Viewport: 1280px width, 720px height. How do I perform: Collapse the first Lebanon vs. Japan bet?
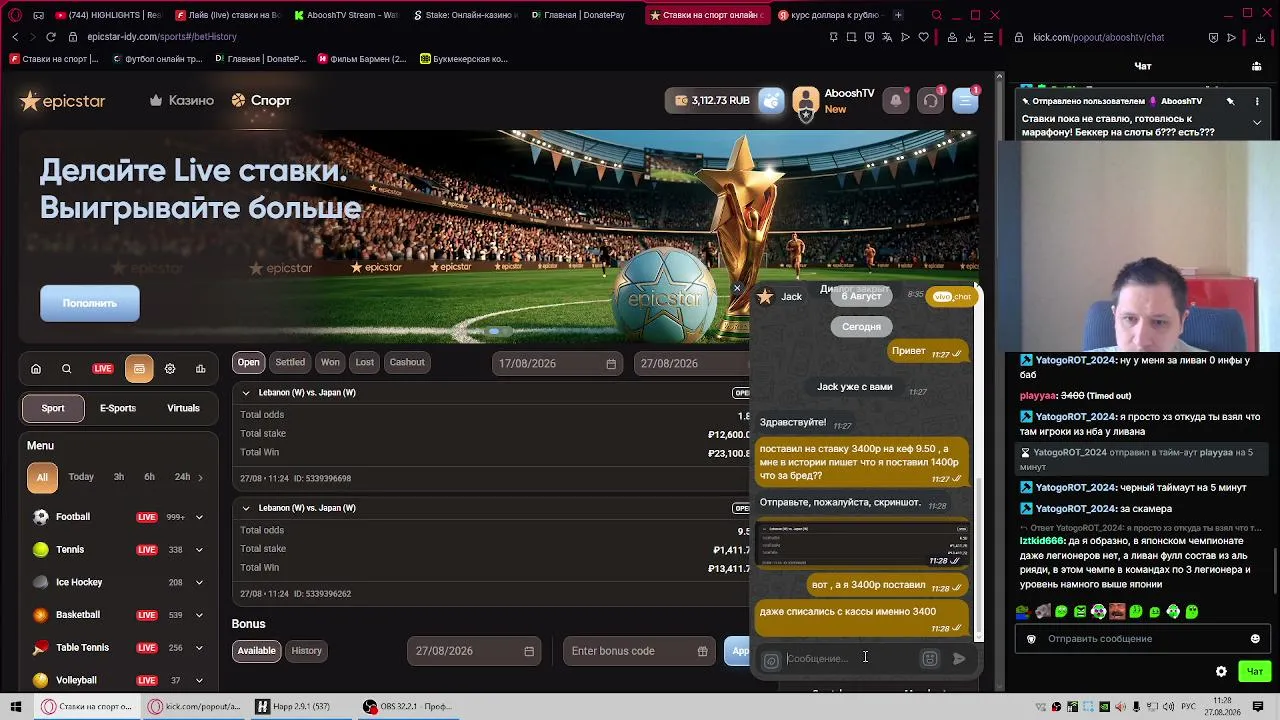(x=246, y=393)
